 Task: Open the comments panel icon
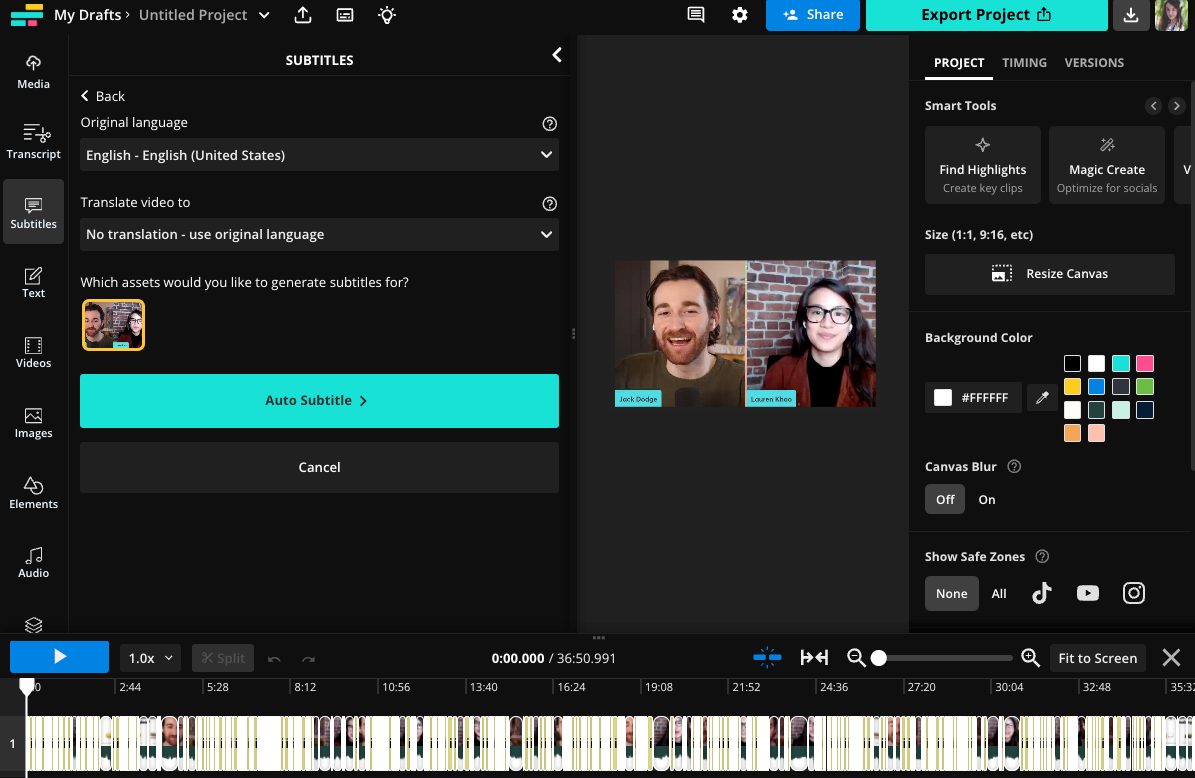[695, 15]
